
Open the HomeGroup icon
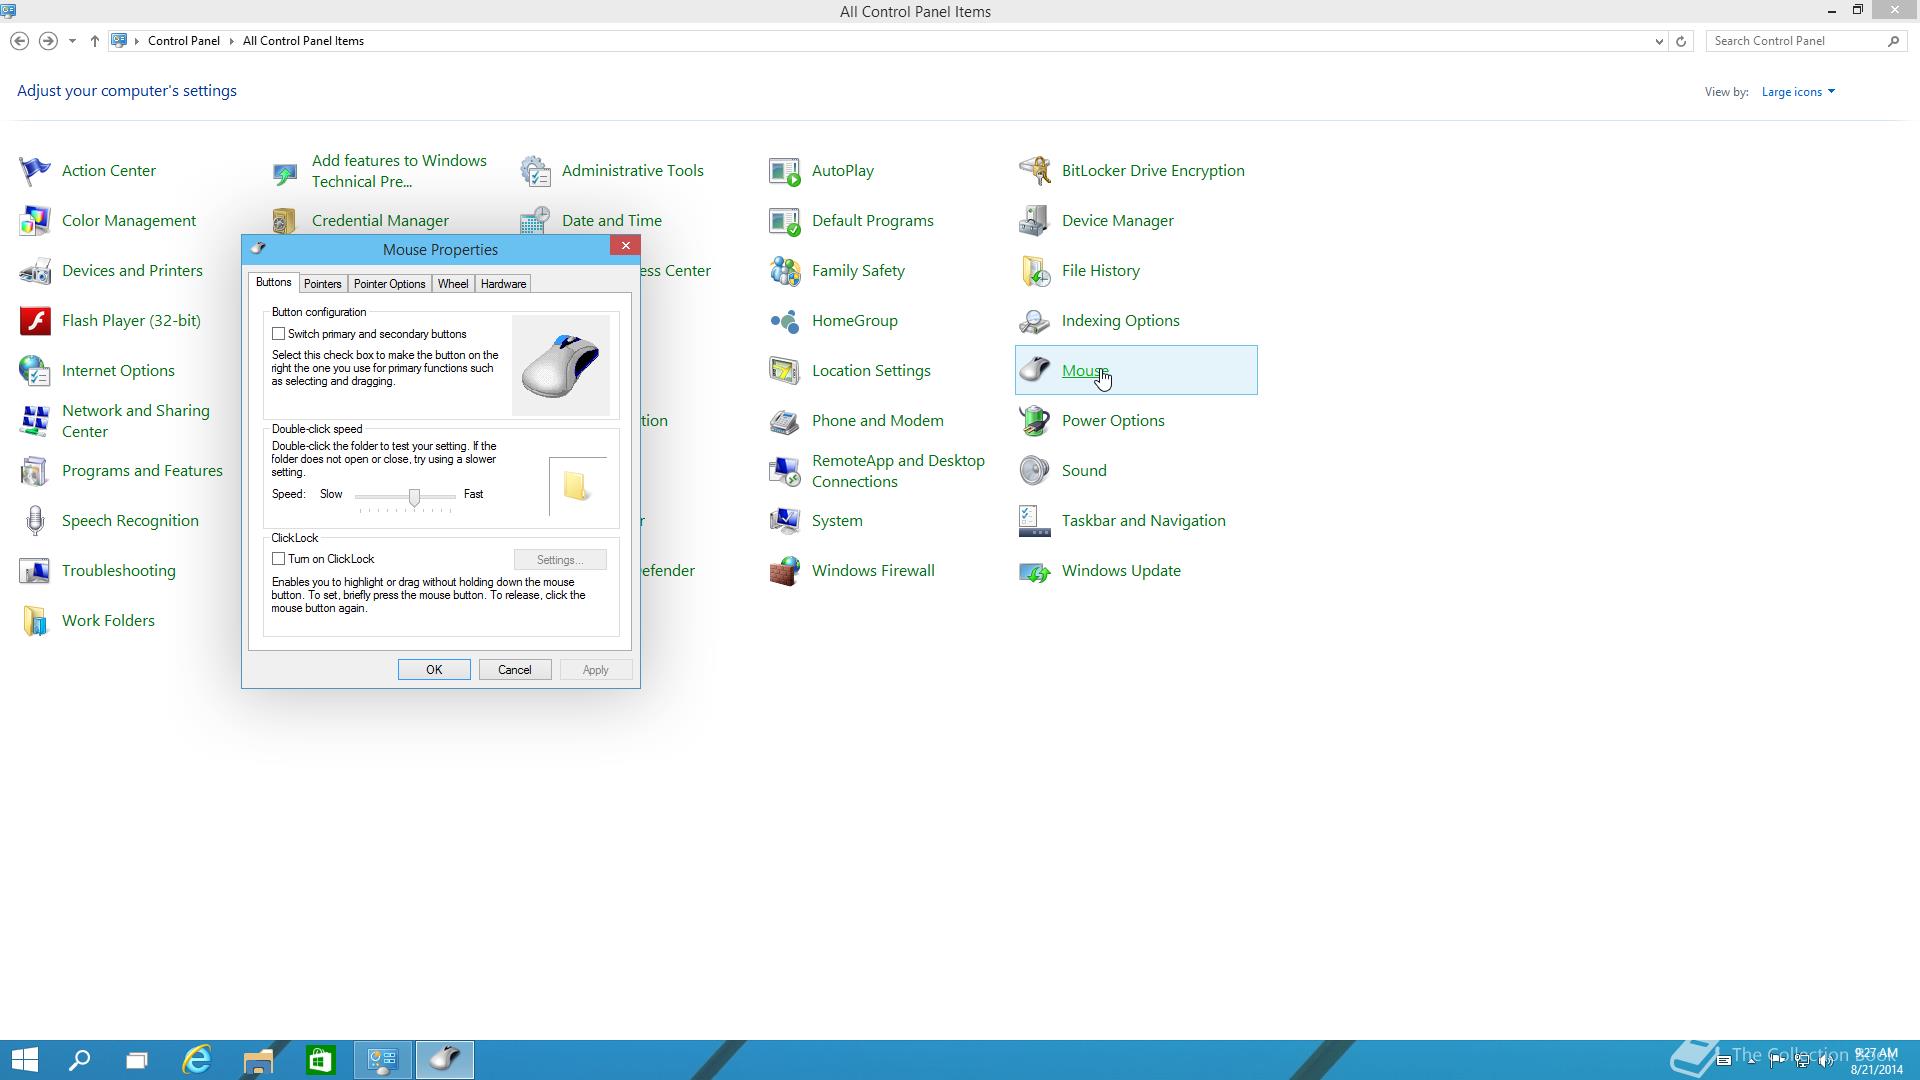[785, 321]
